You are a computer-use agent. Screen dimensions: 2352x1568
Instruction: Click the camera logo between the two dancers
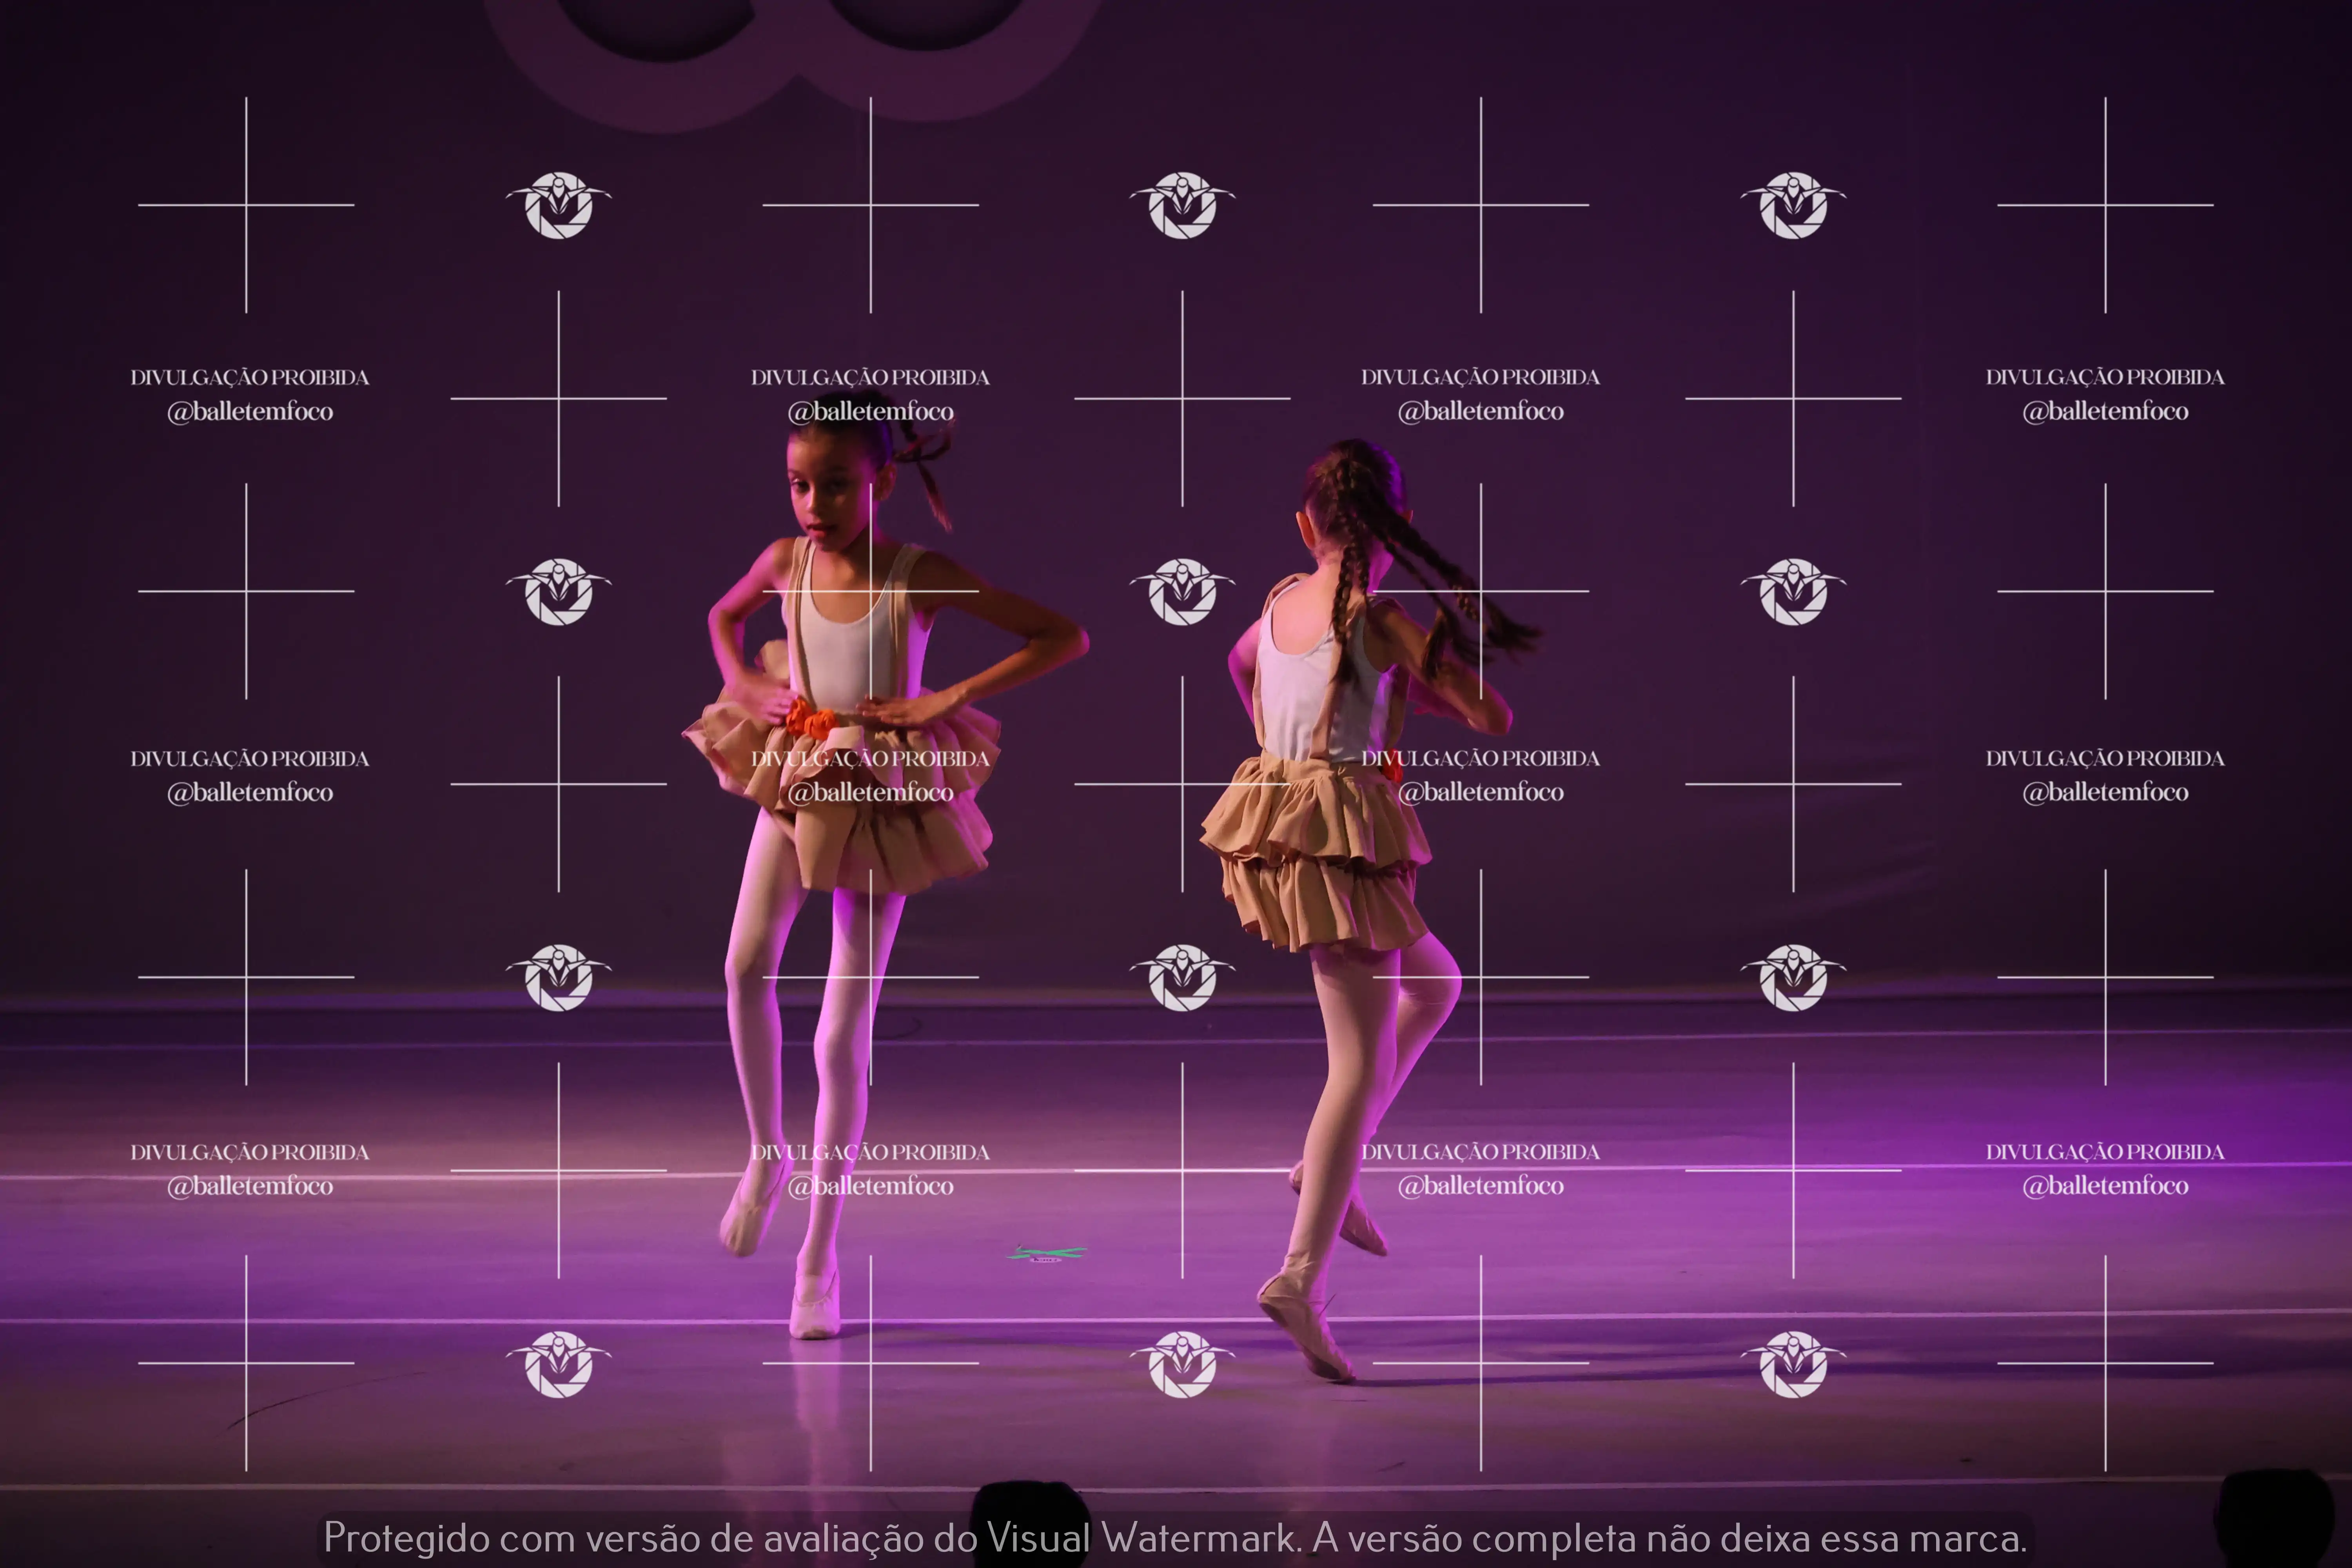1182,591
